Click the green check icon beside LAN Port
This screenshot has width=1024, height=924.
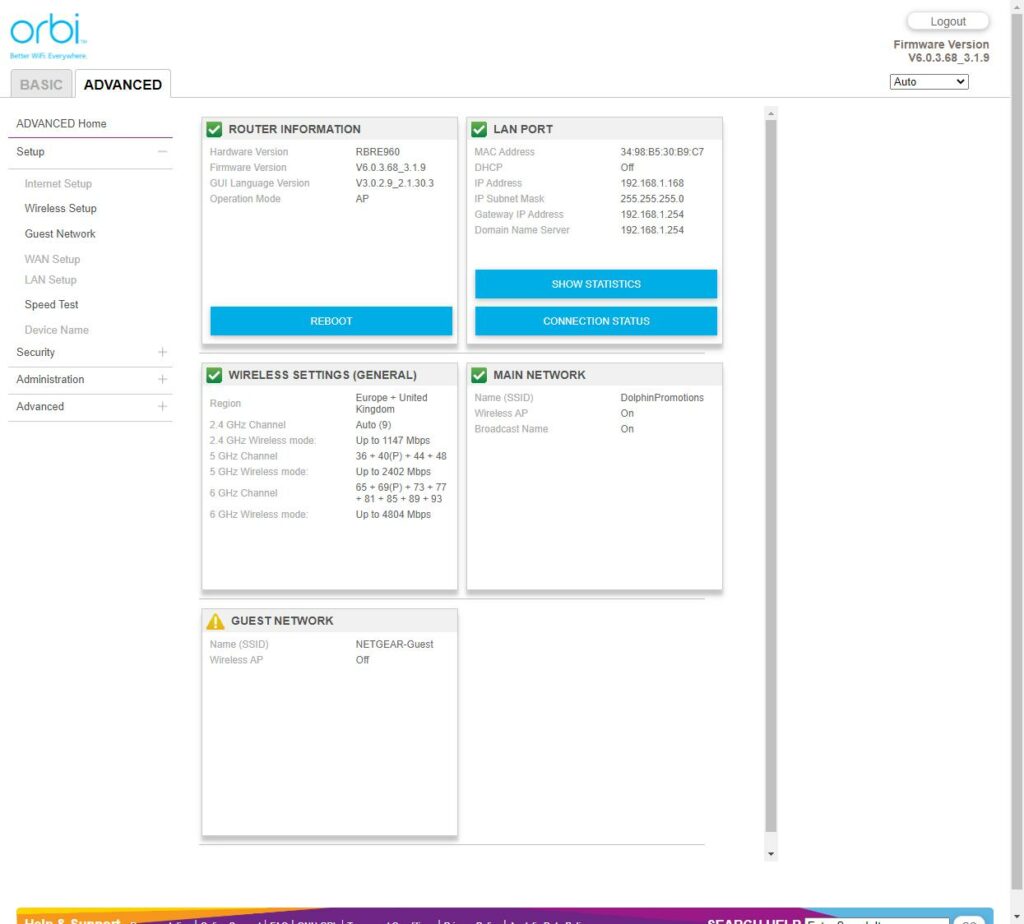point(479,129)
